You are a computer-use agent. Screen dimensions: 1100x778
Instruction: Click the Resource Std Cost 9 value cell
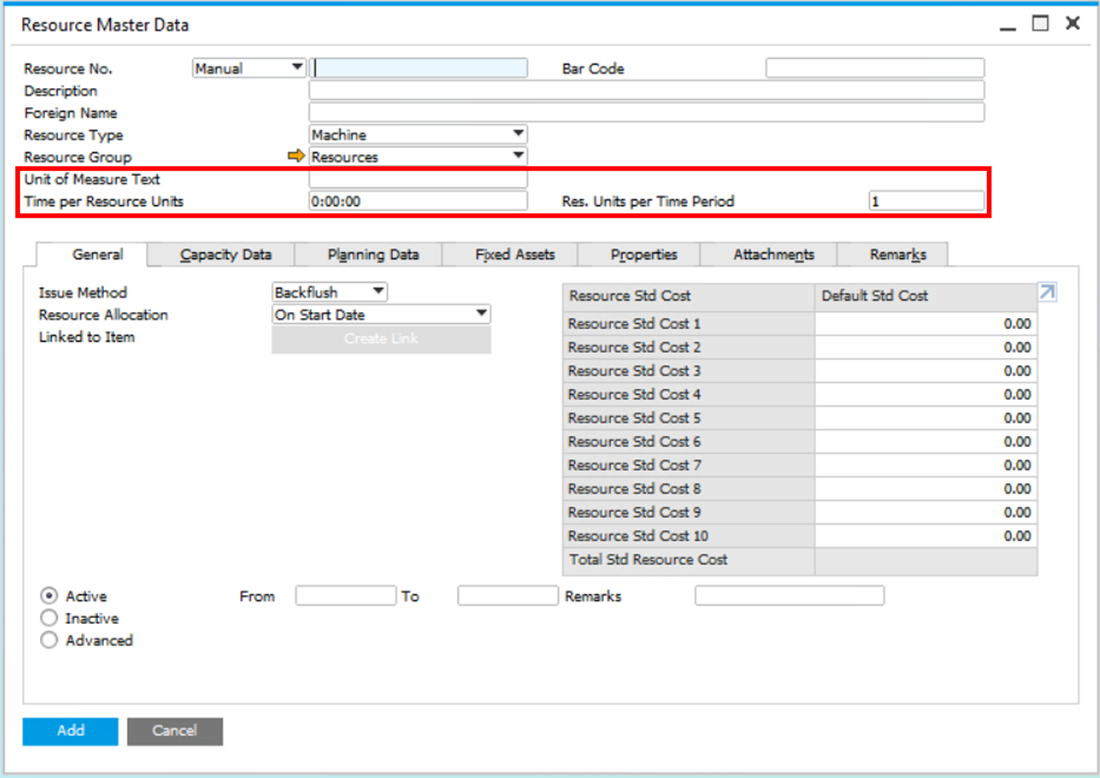[x=925, y=512]
